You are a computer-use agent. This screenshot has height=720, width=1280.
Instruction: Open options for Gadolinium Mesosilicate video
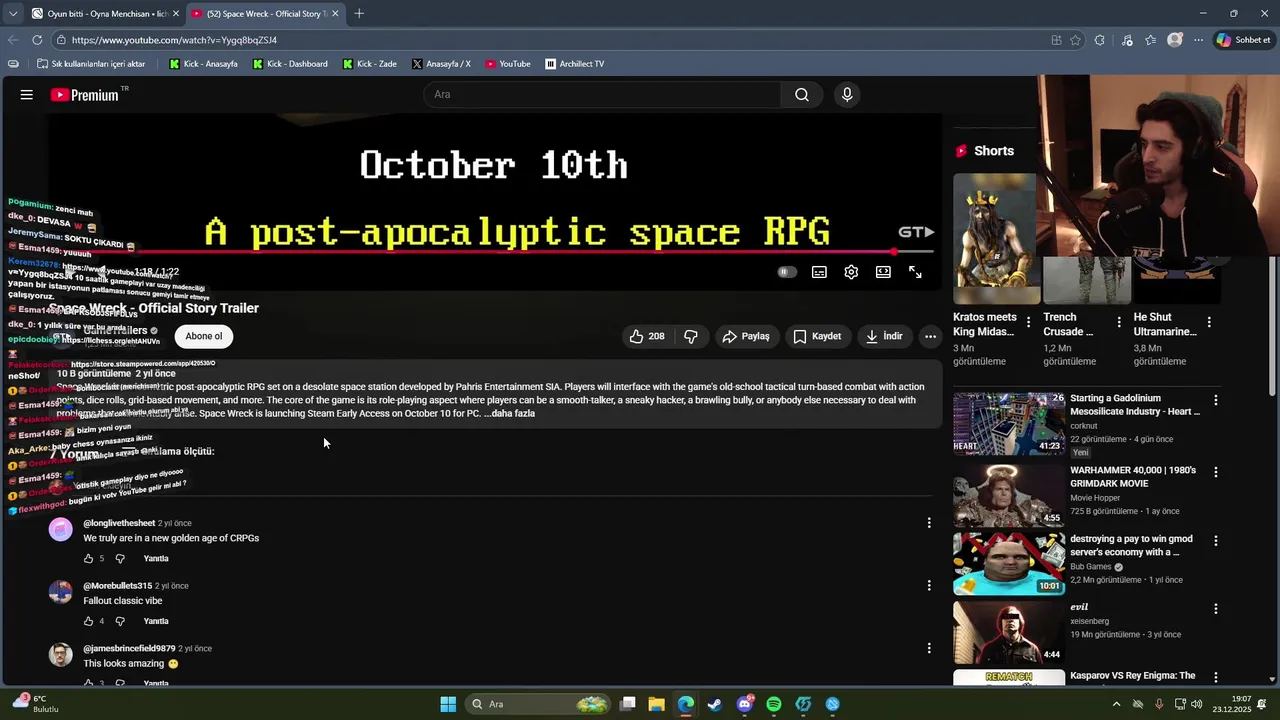[x=1216, y=400]
